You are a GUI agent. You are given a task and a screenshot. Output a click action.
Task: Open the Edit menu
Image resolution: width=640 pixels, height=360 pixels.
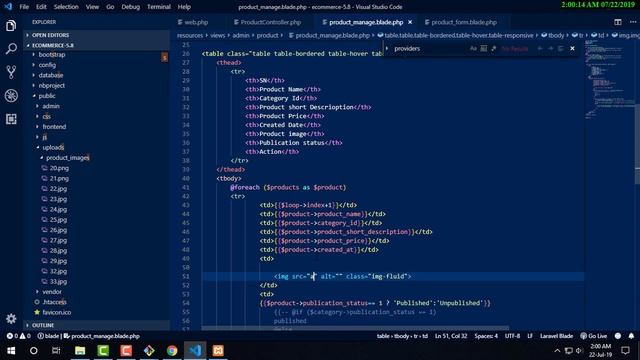(41, 7)
